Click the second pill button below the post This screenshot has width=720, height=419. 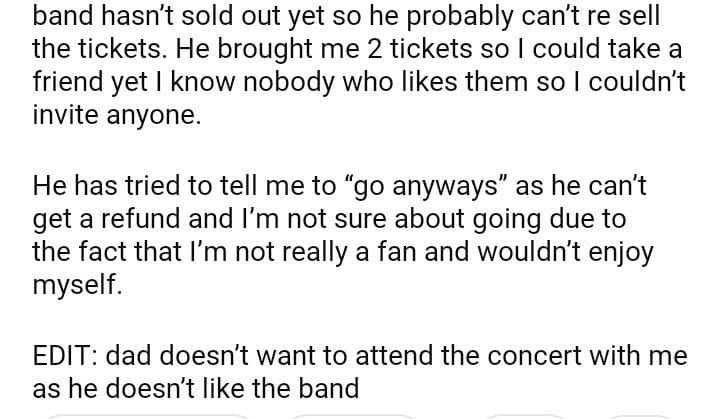[350, 415]
